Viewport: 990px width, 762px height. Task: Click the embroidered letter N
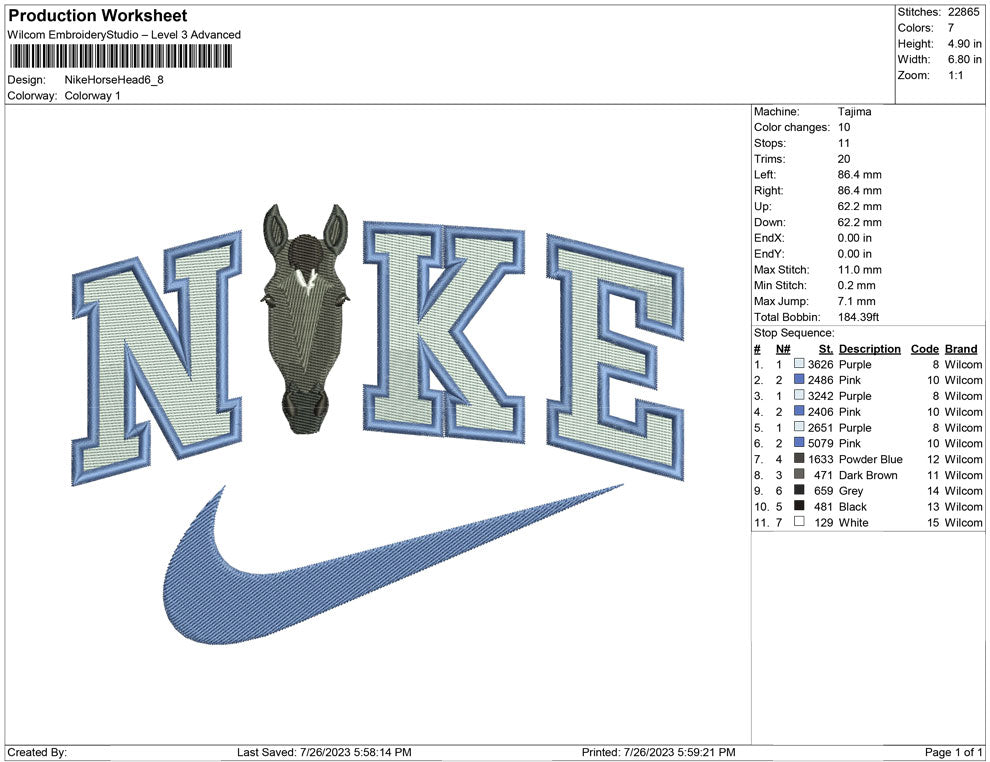tap(157, 359)
